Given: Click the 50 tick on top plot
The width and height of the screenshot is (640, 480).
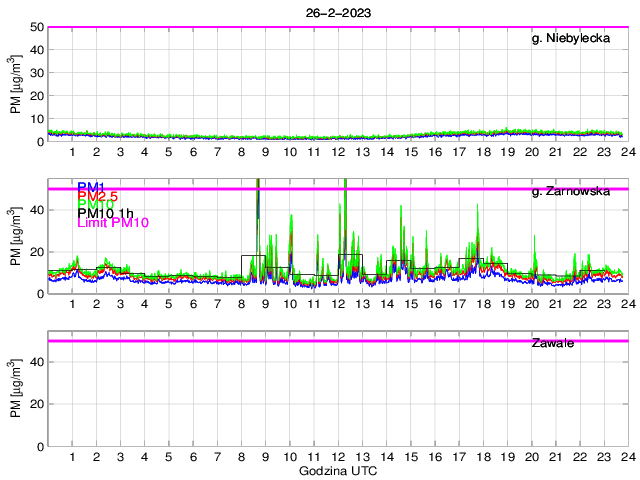Looking at the screenshot, I should click(x=34, y=27).
